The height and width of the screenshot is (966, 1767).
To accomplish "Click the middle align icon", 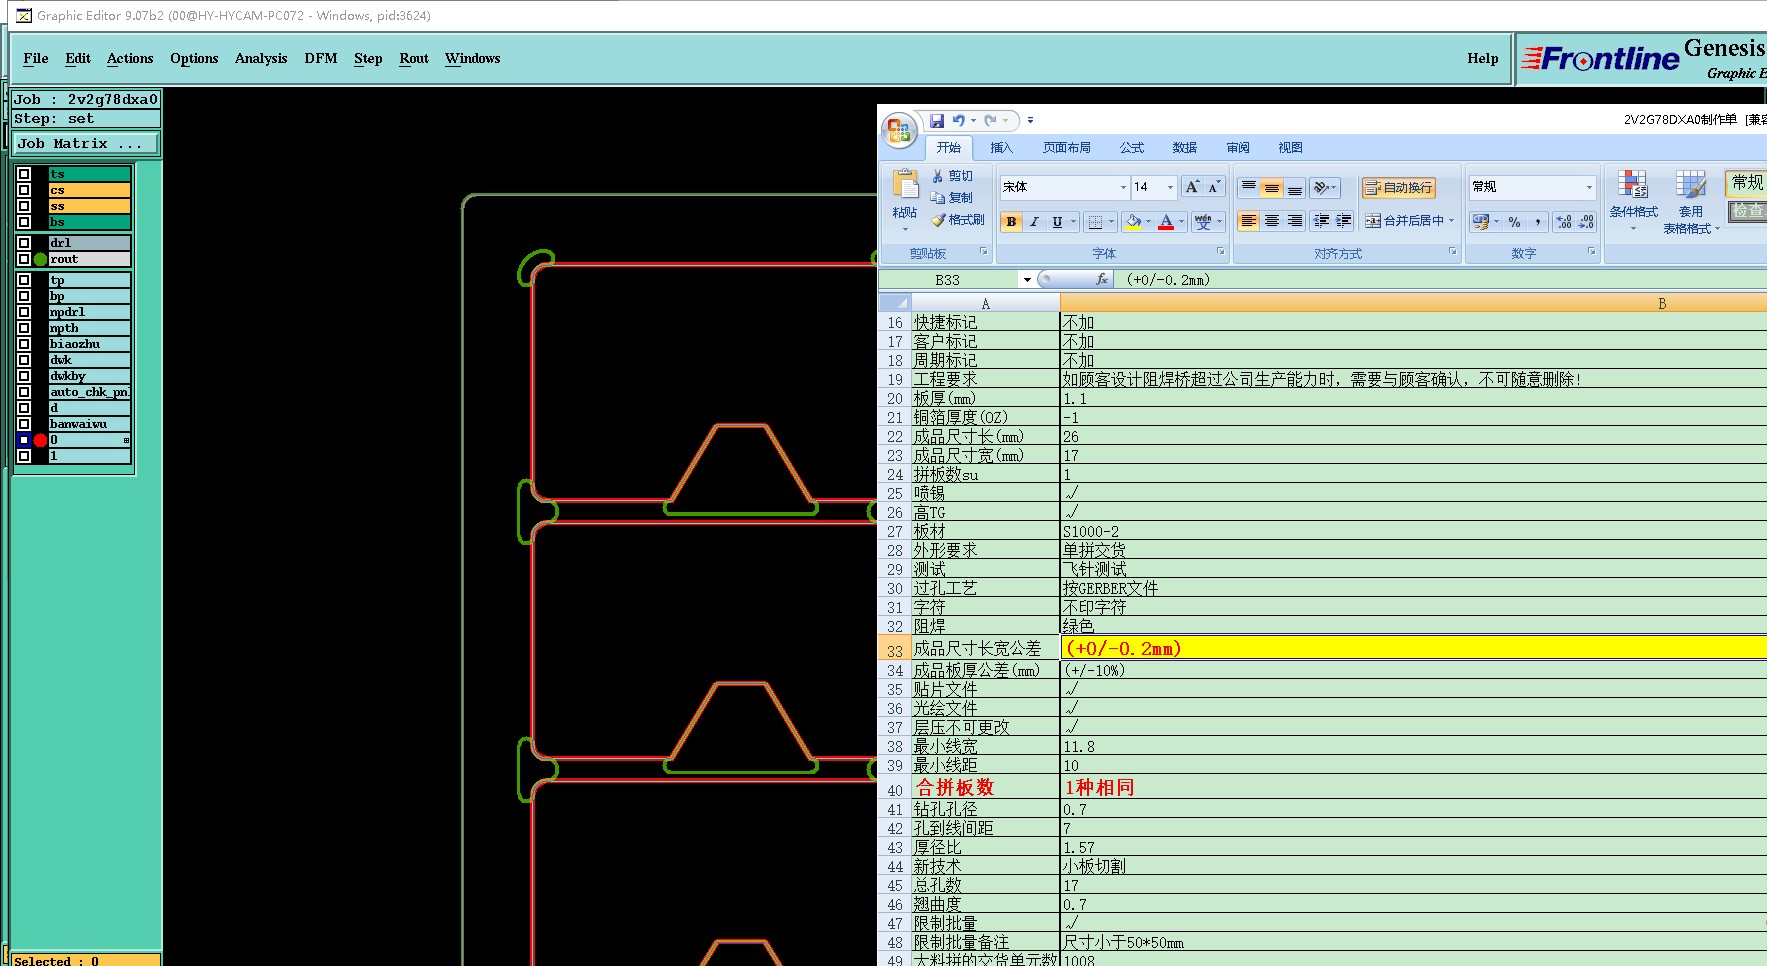I will [x=1272, y=187].
